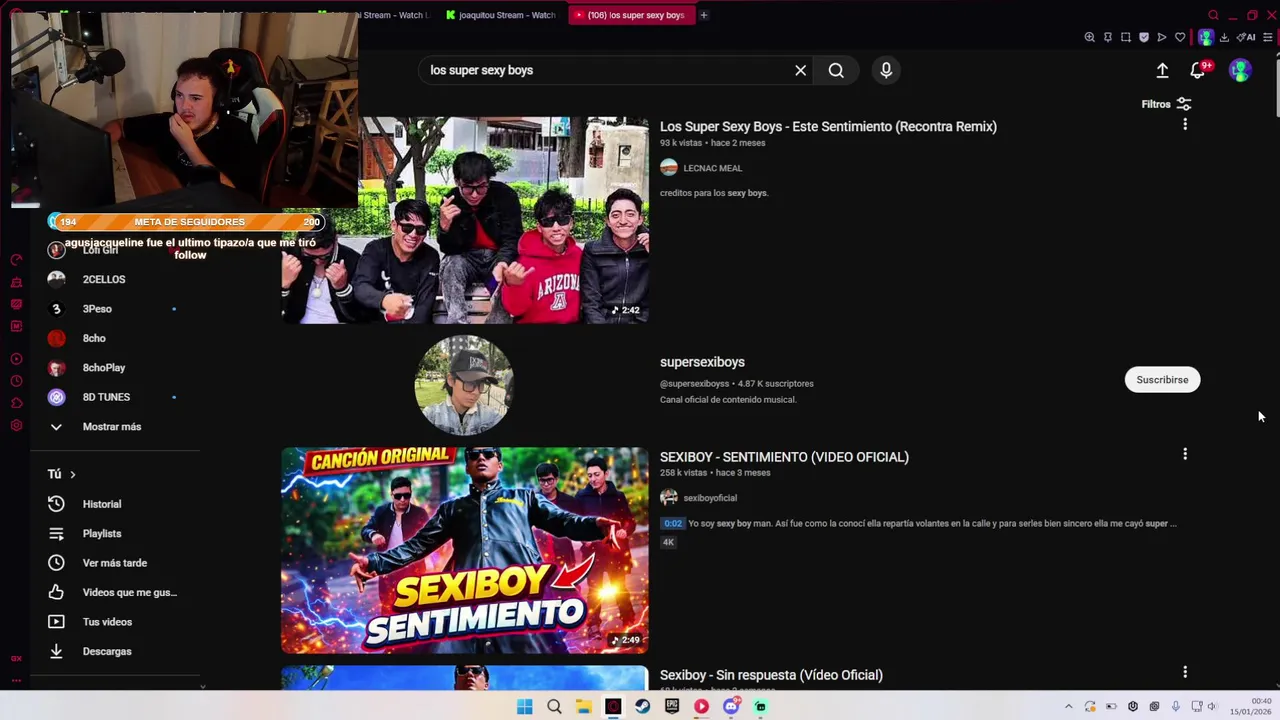Open options menu for SEXIBOY - SENTIMIENTO video
The image size is (1280, 720).
tap(1185, 454)
